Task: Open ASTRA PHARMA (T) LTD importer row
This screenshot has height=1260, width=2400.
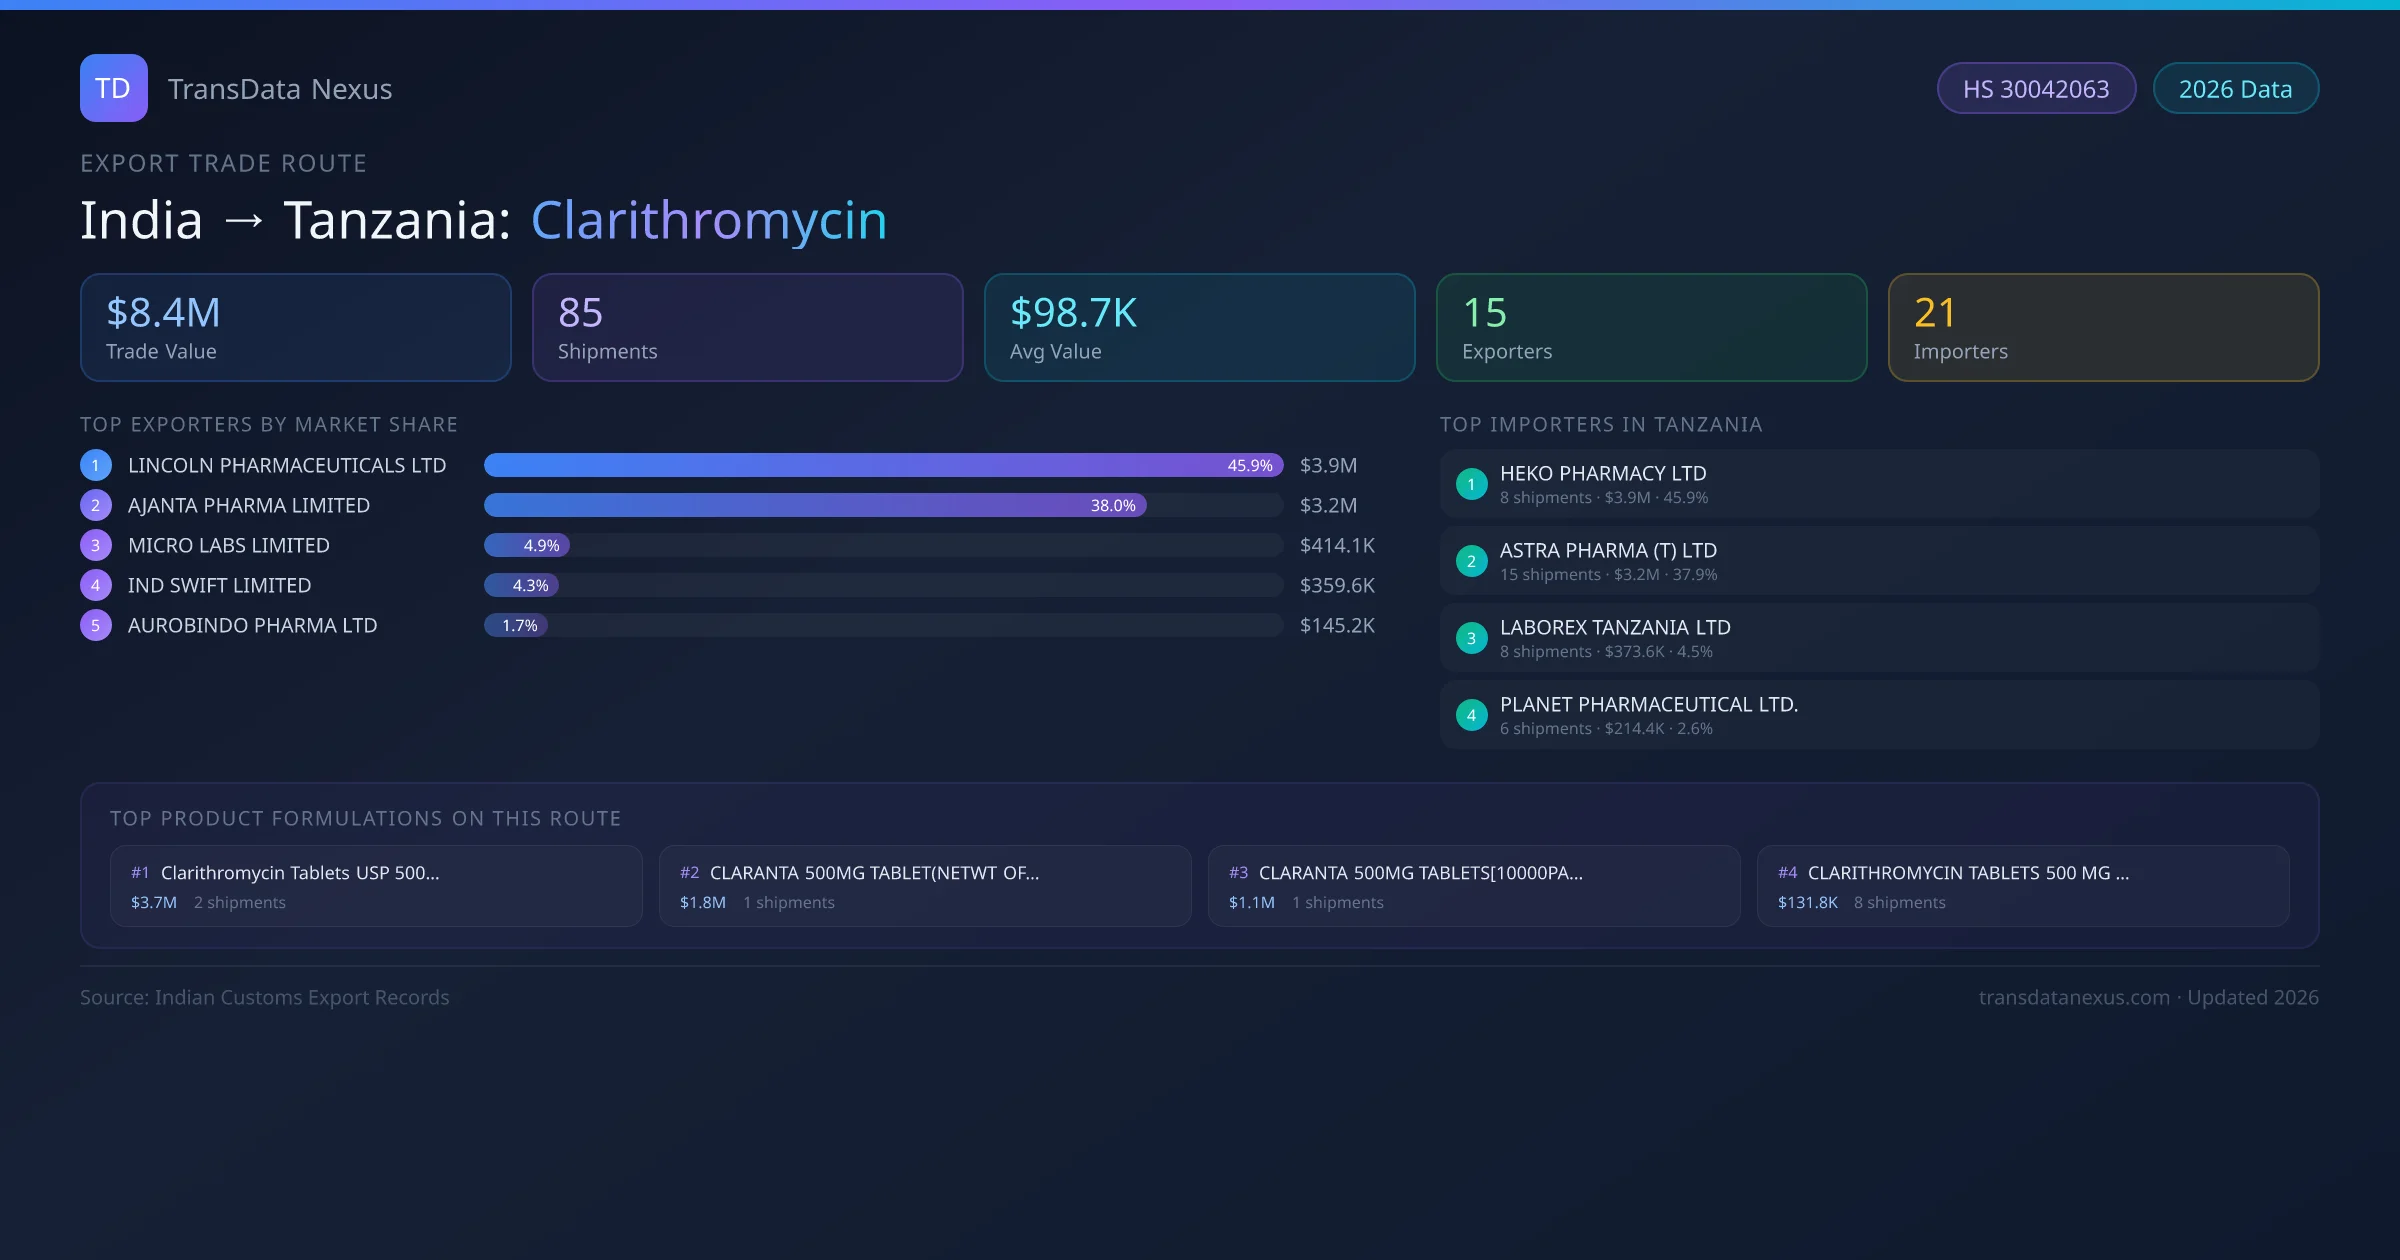Action: (1878, 561)
